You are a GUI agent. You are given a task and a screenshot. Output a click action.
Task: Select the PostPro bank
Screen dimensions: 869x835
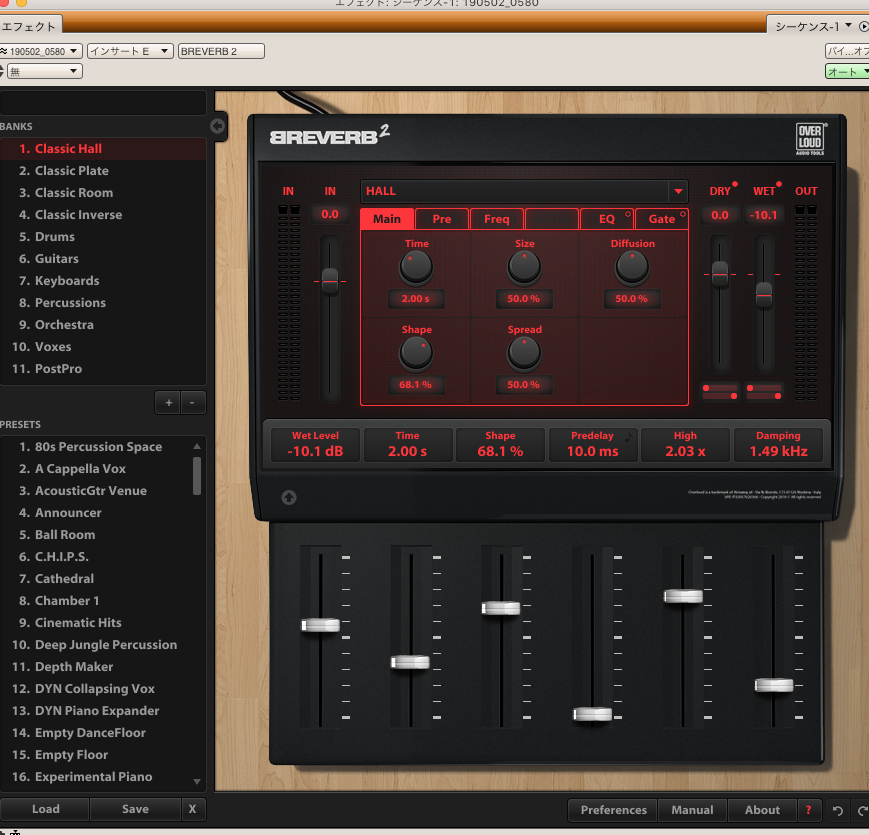click(103, 368)
